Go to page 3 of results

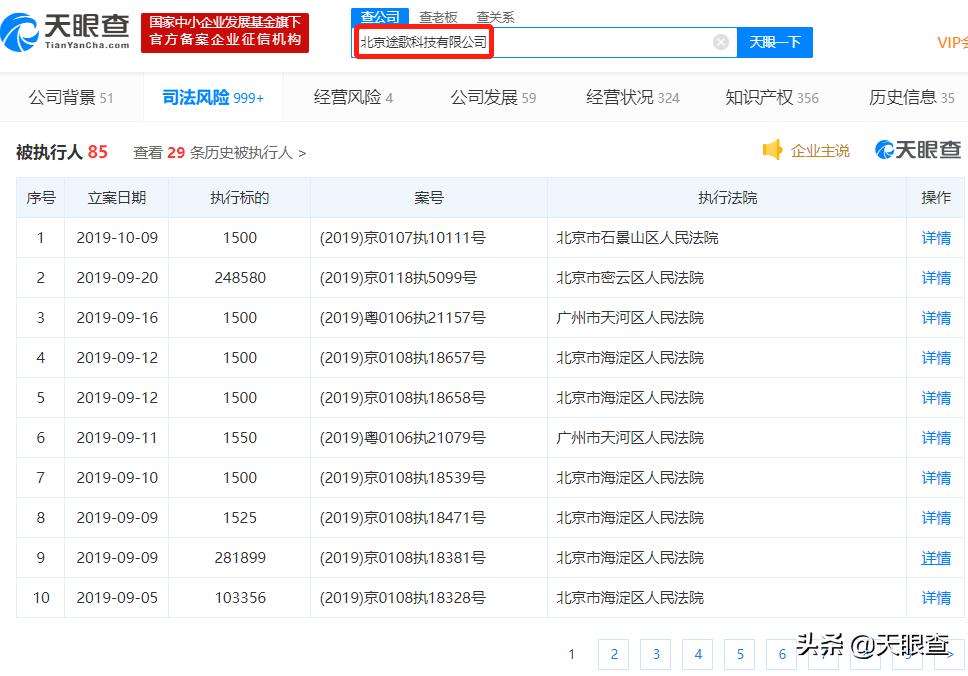(x=655, y=654)
